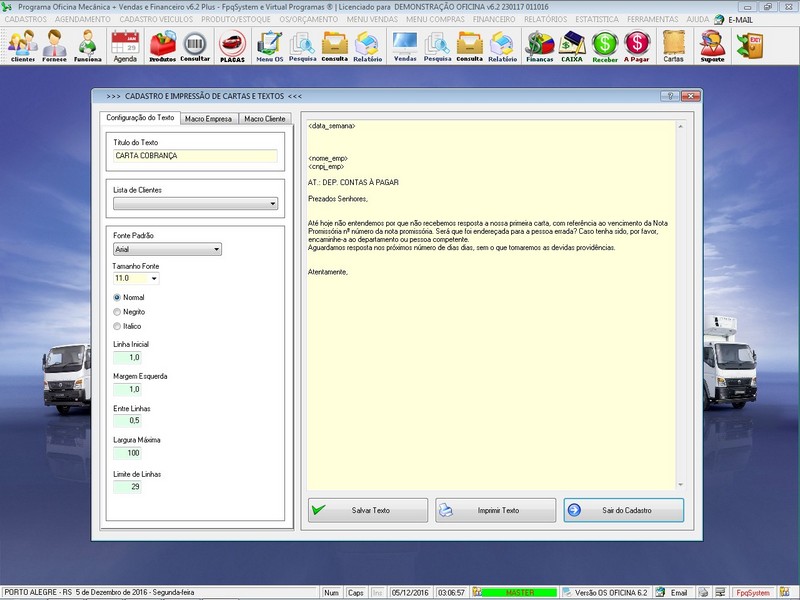Open the Clientes toolbar icon
Viewport: 800px width, 600px height.
pos(22,46)
